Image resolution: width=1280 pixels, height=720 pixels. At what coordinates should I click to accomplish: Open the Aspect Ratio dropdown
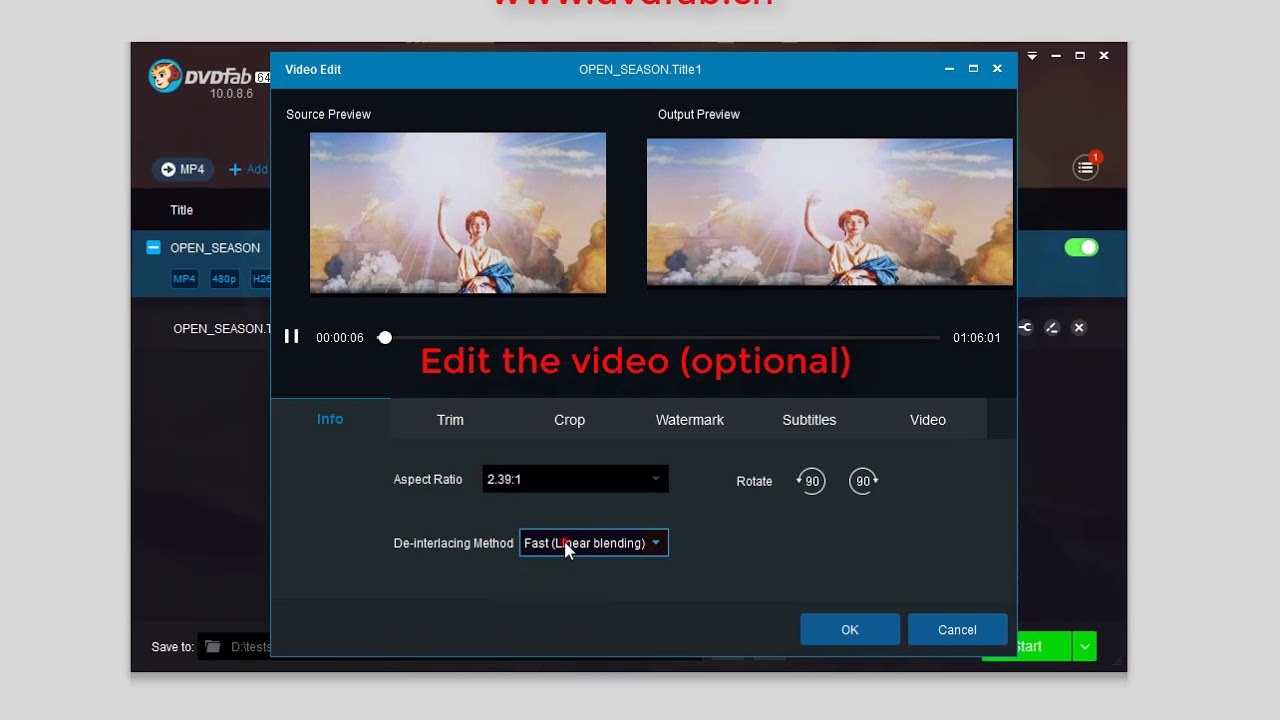(x=575, y=479)
